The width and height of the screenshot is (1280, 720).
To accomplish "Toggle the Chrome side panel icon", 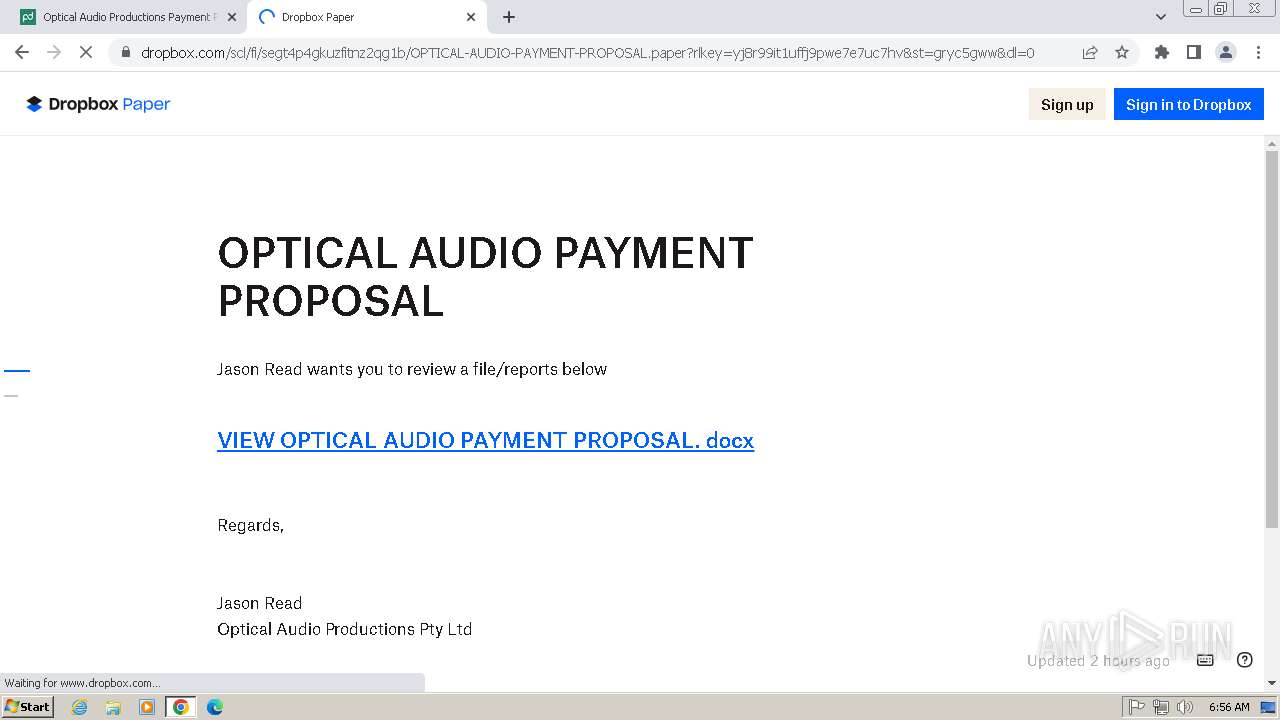I will point(1193,52).
